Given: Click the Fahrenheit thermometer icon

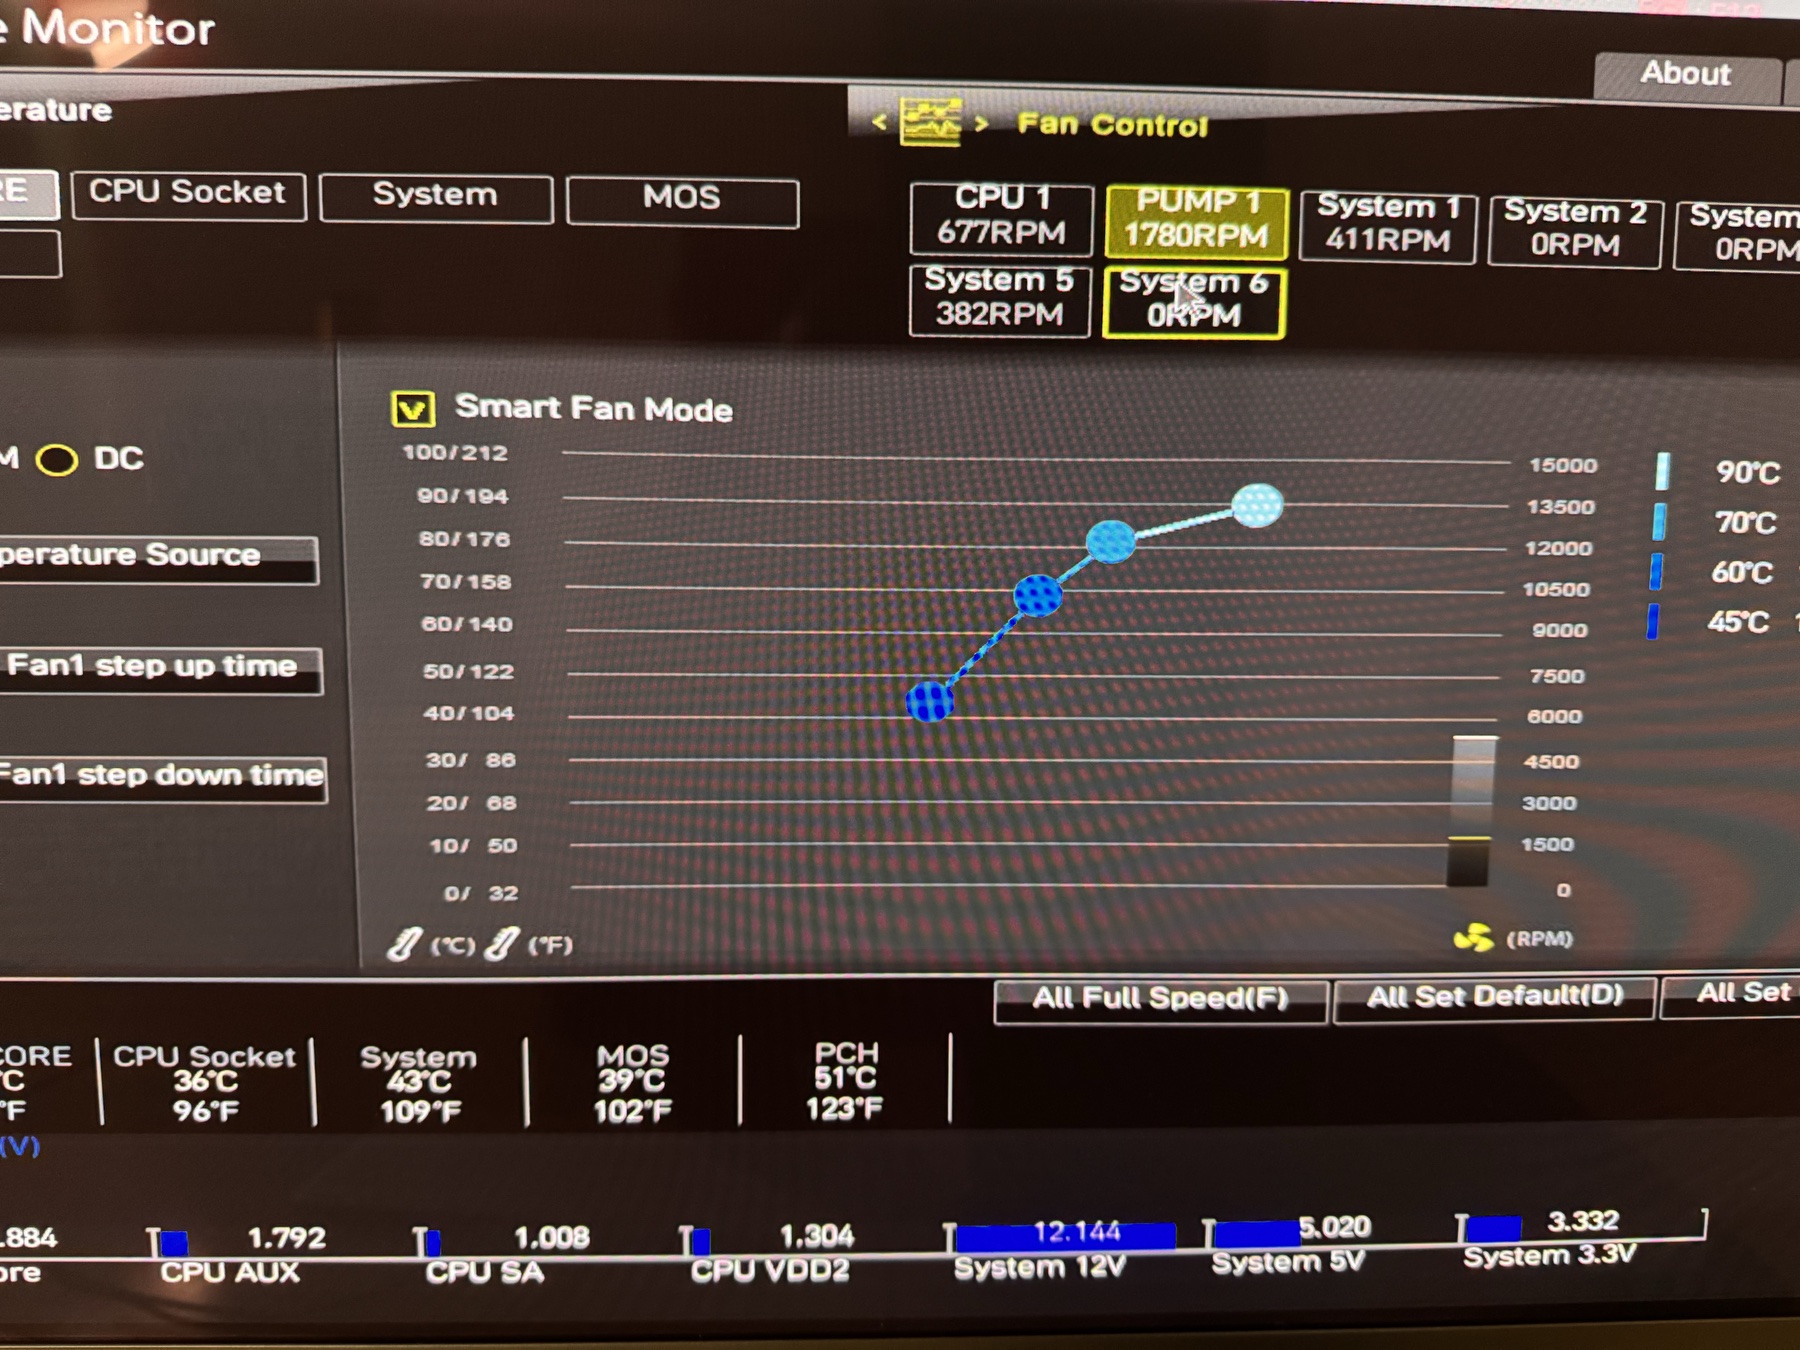Looking at the screenshot, I should [x=501, y=943].
